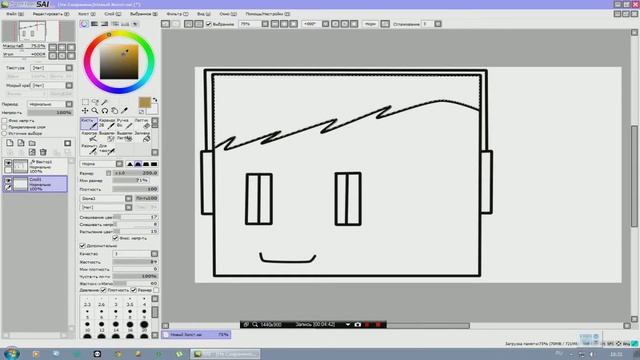Open the Фильтр menu
The width and height of the screenshot is (640, 360).
click(x=177, y=14)
